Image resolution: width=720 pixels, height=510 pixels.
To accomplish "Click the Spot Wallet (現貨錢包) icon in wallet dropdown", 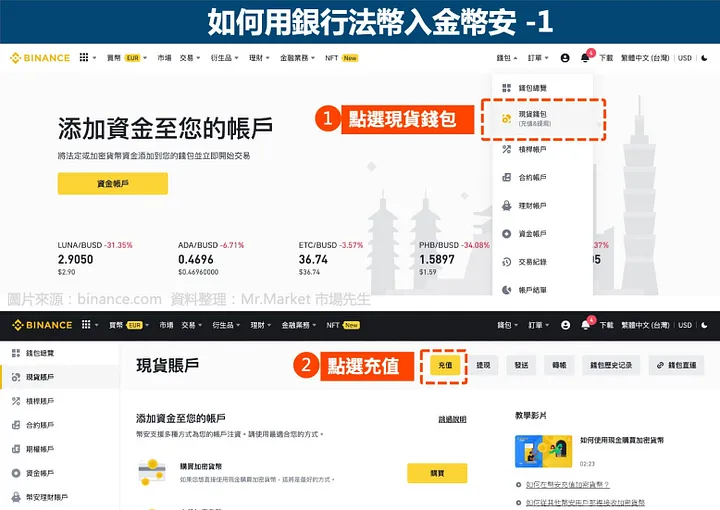I will [x=507, y=119].
